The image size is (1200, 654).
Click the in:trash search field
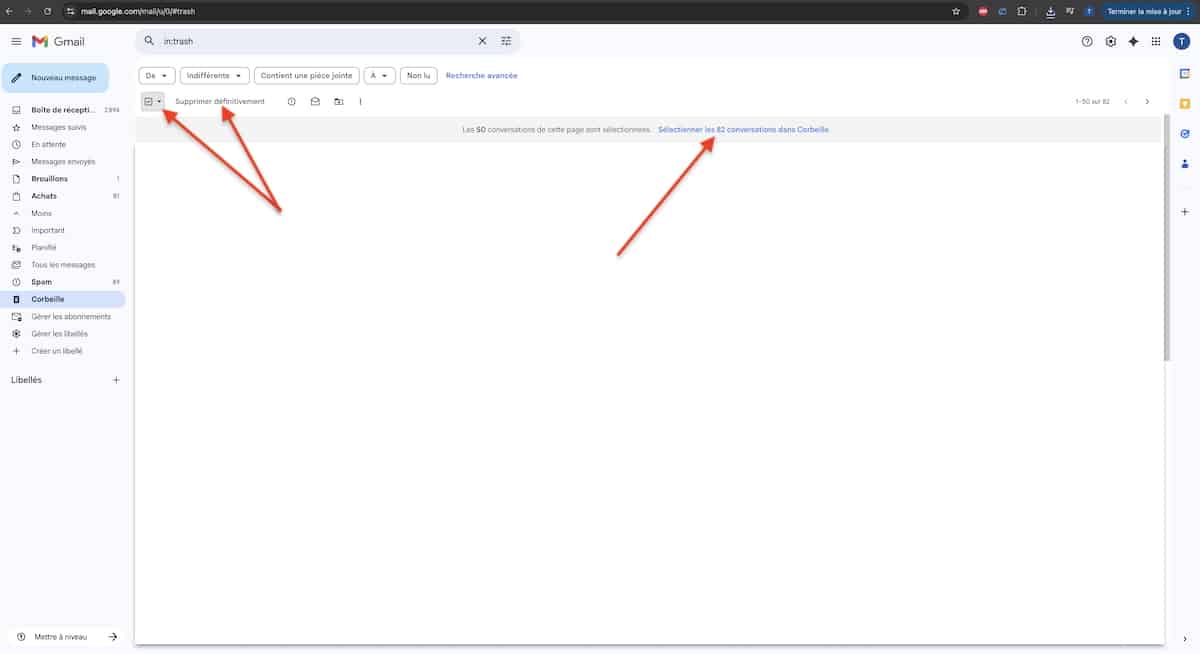point(317,41)
